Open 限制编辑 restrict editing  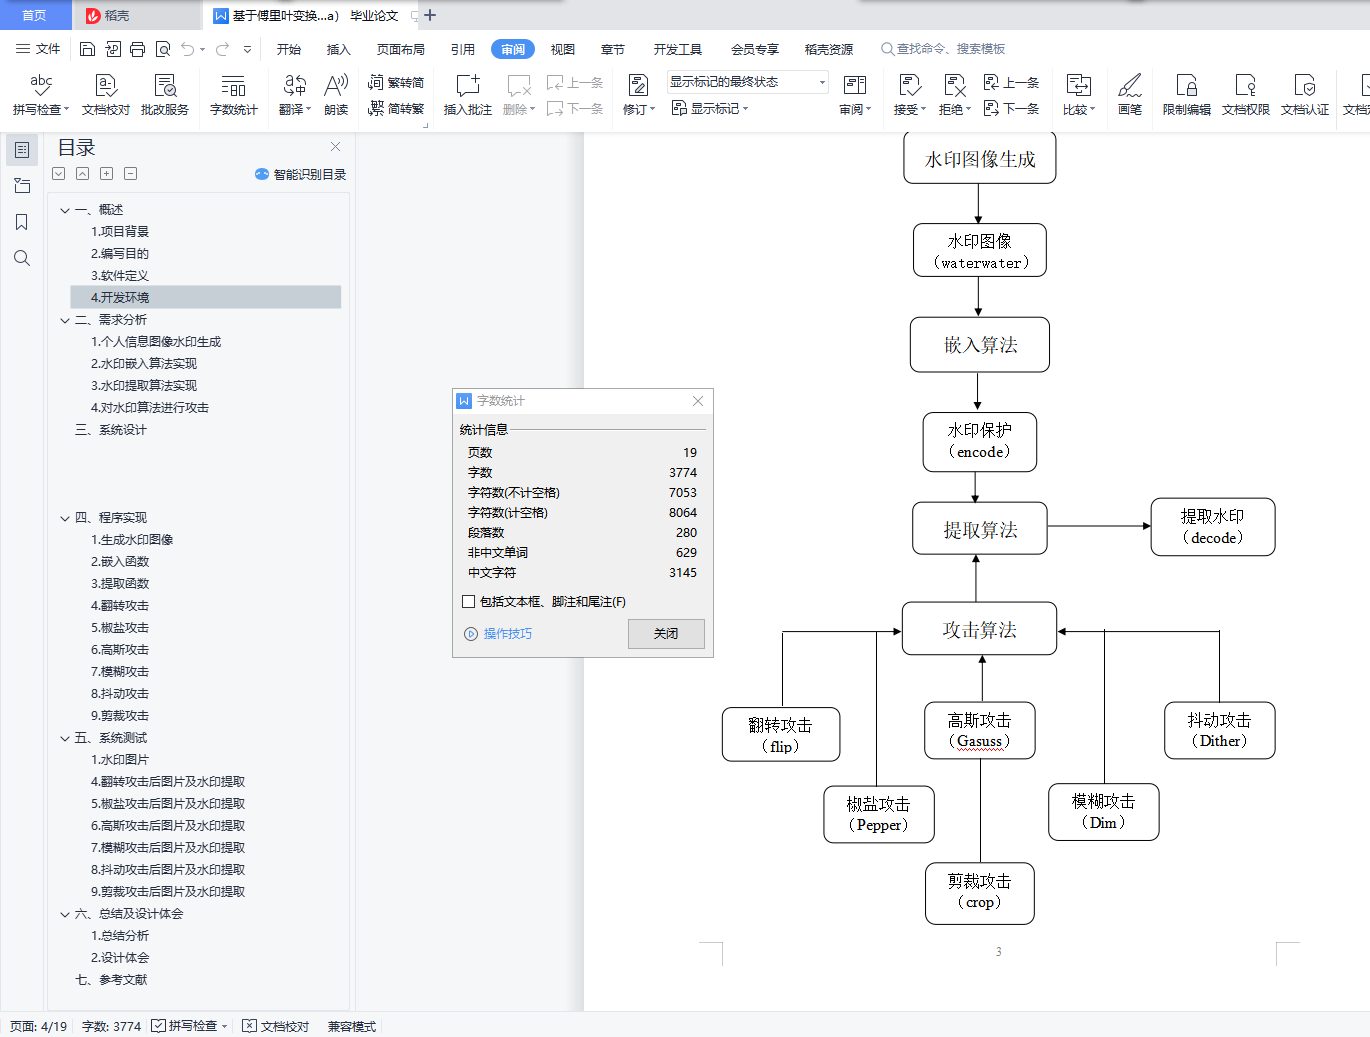[x=1187, y=95]
